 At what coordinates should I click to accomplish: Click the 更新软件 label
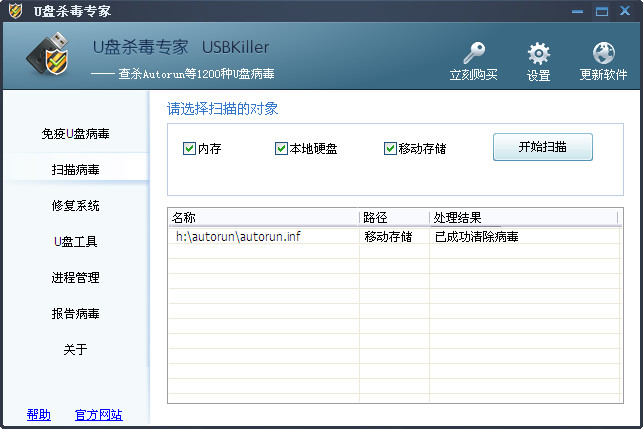click(603, 75)
